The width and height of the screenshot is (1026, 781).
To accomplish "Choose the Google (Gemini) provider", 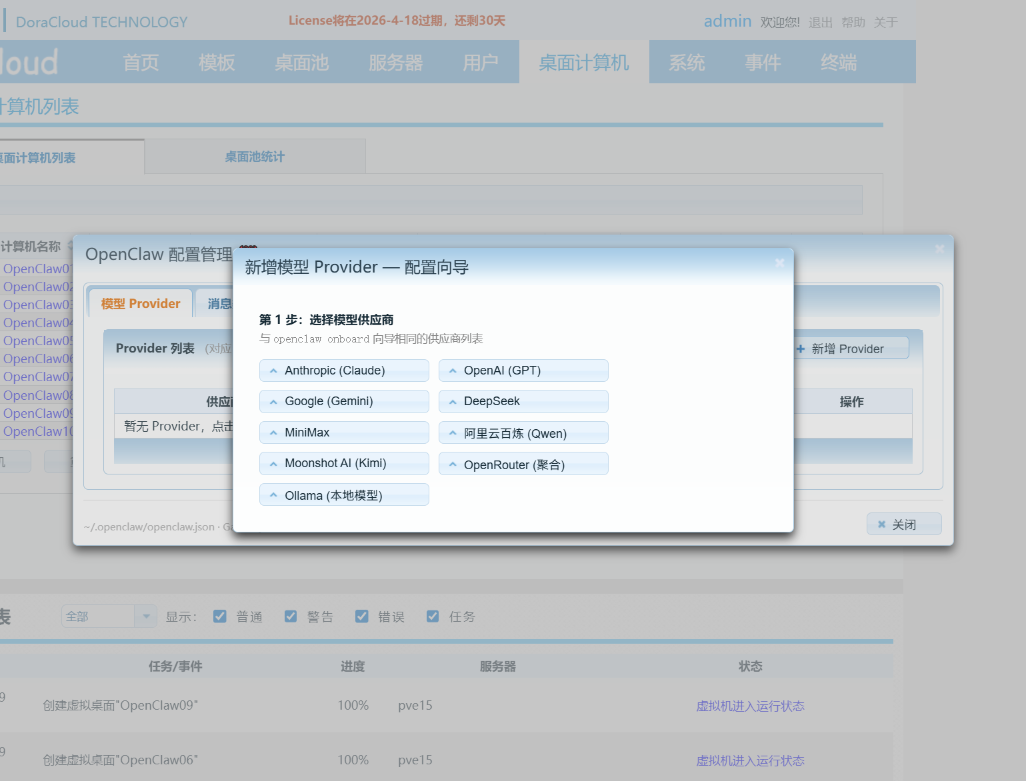I will [x=344, y=401].
